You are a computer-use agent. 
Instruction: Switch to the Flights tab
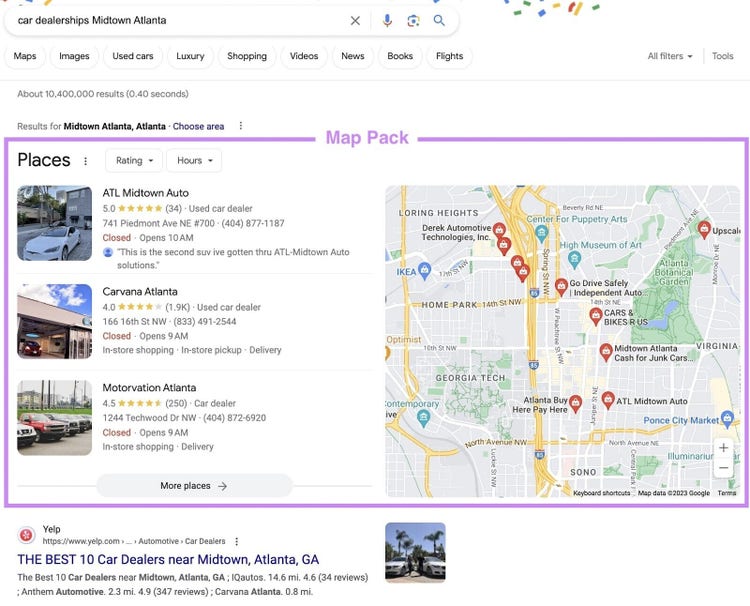click(x=450, y=56)
